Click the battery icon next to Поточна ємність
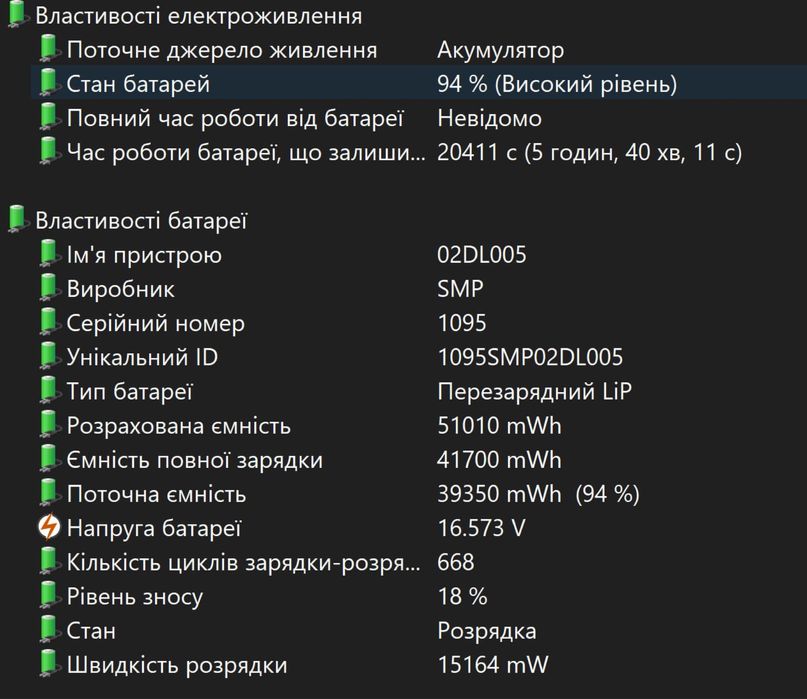The image size is (807, 699). (x=49, y=494)
